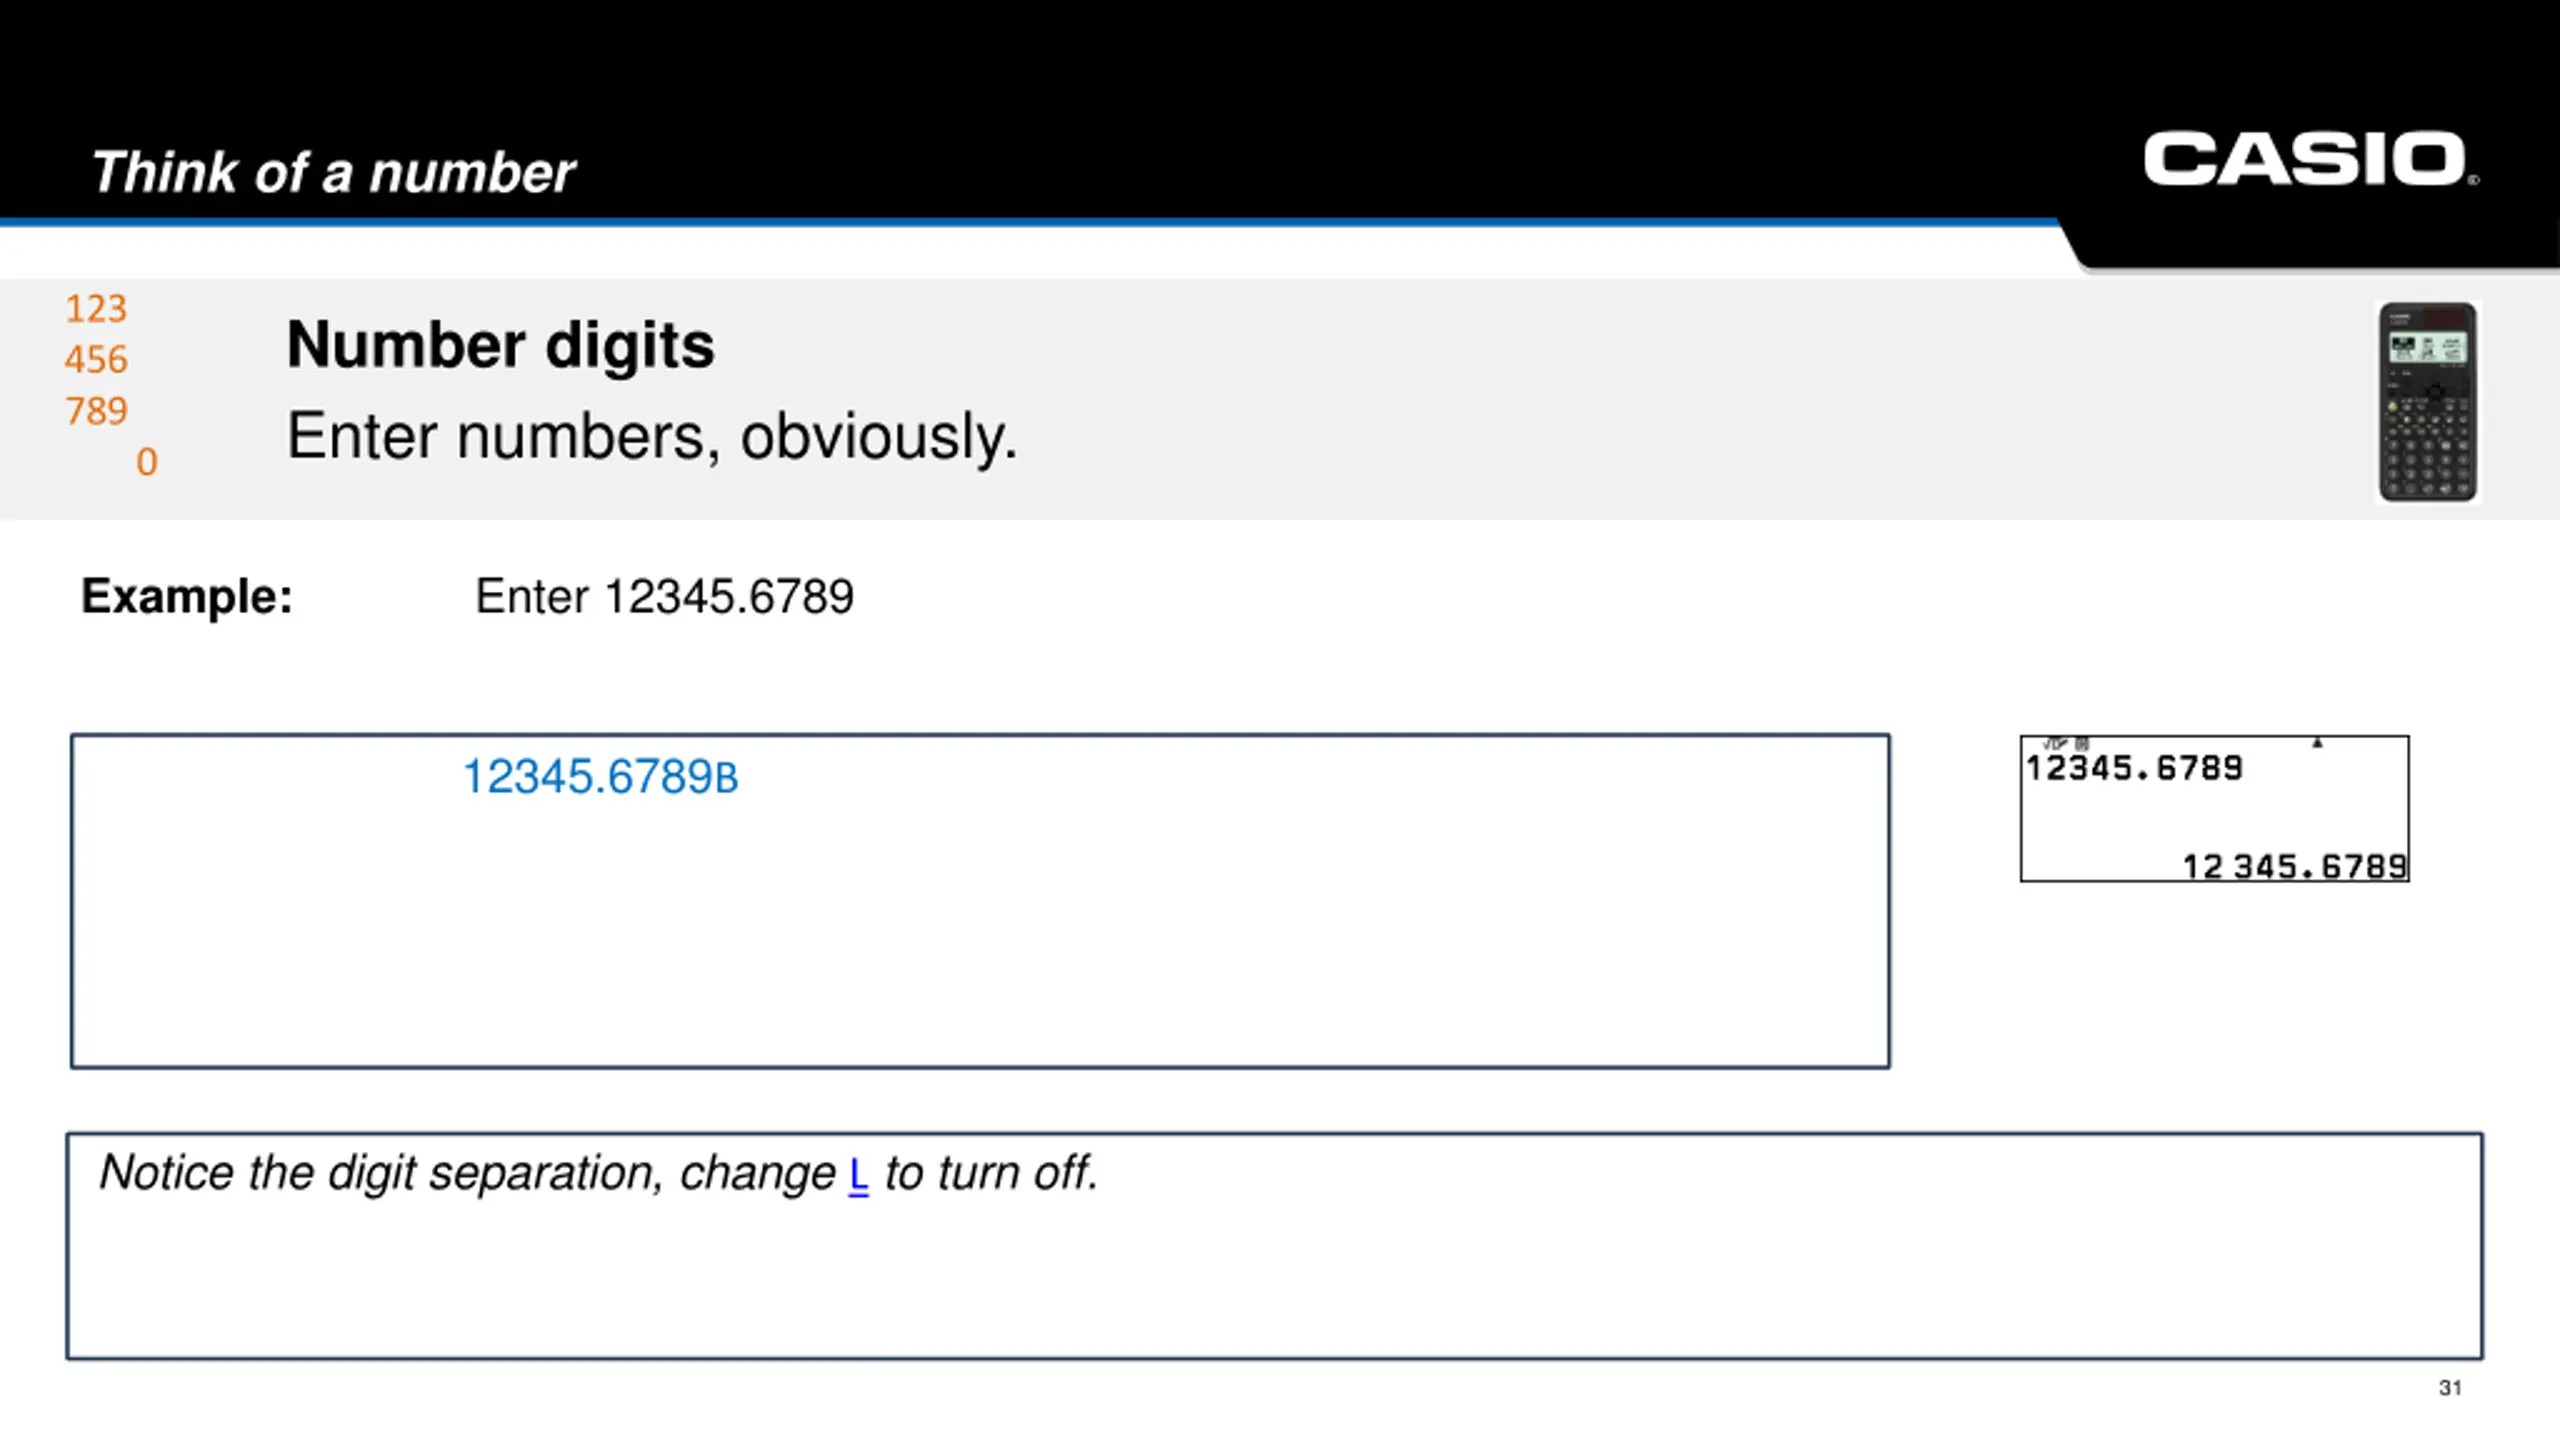Click the digit separation note text

point(598,1173)
